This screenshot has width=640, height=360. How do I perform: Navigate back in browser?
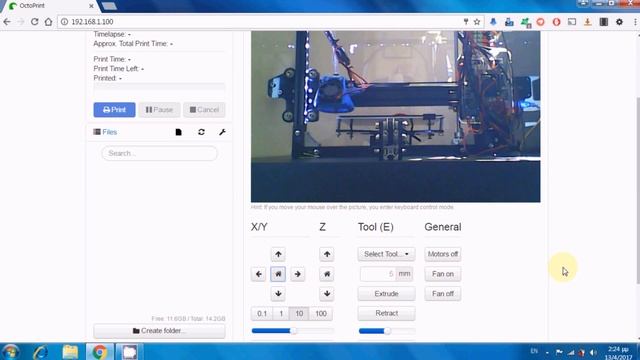click(x=7, y=22)
